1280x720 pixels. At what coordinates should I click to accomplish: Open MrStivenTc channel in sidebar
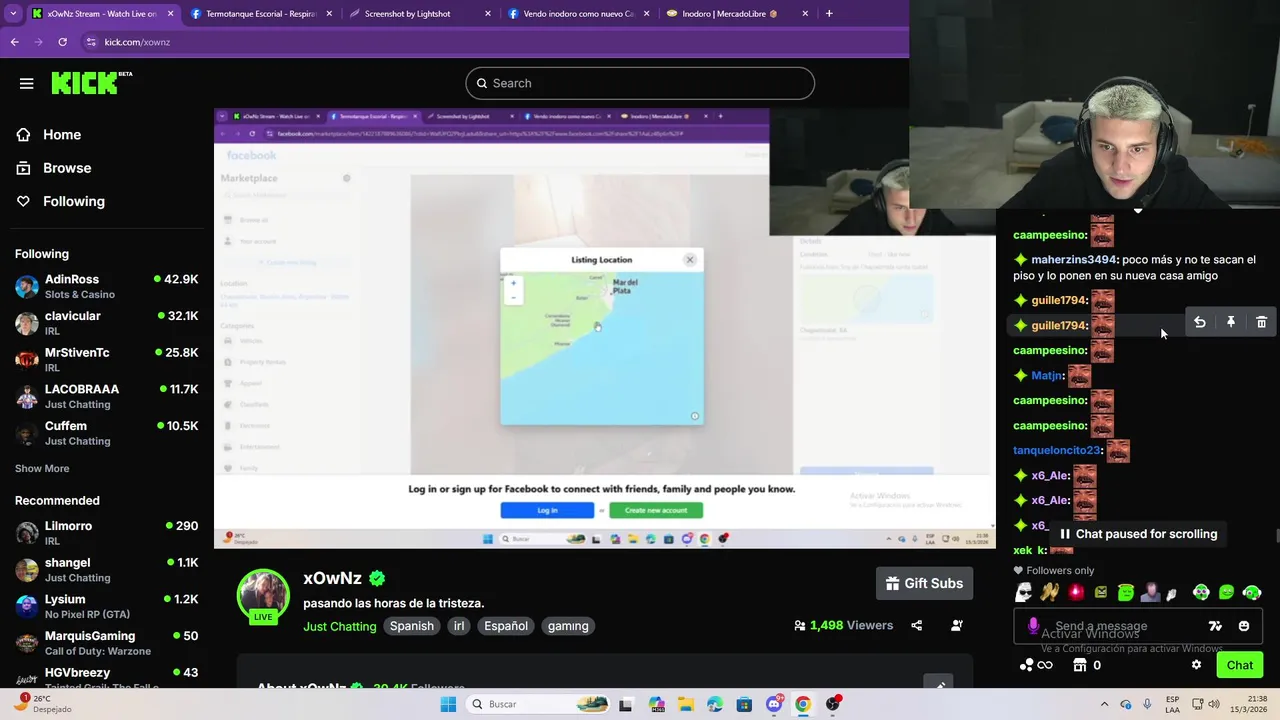[x=106, y=360]
